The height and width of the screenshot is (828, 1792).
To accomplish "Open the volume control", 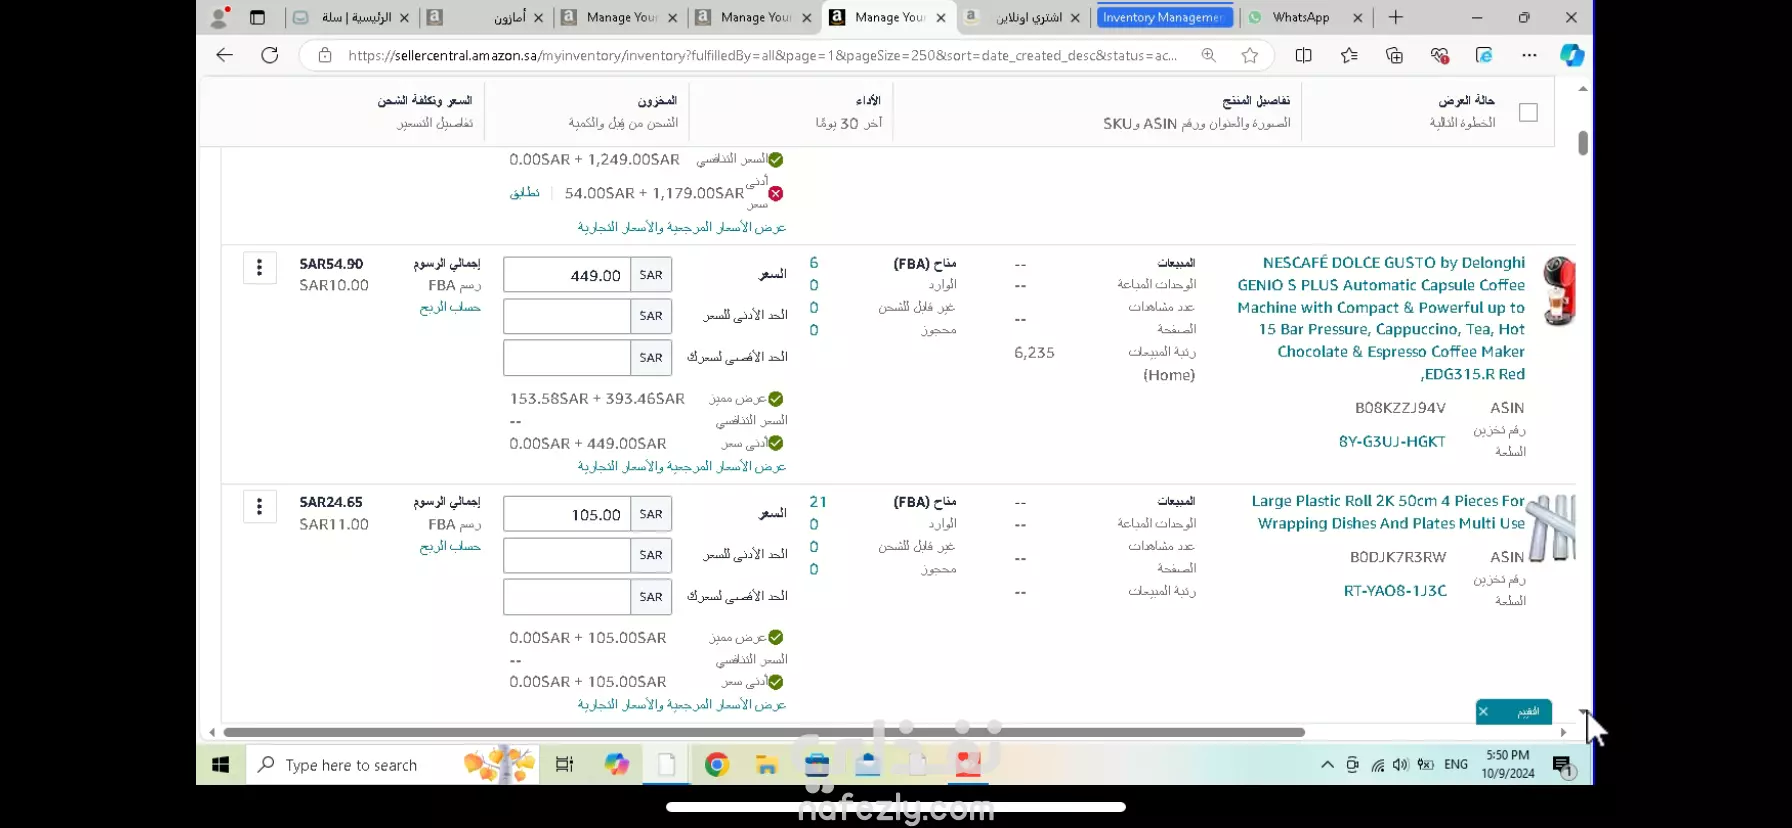I will click(1401, 765).
